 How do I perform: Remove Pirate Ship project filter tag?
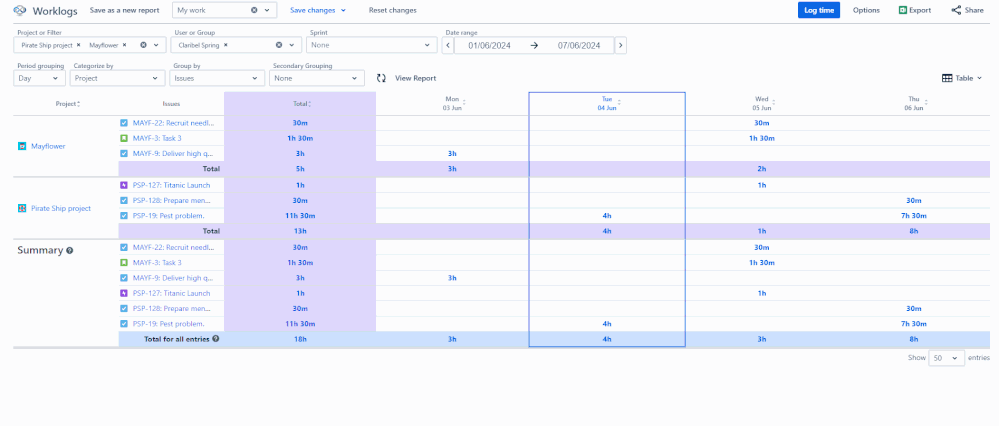(x=78, y=45)
